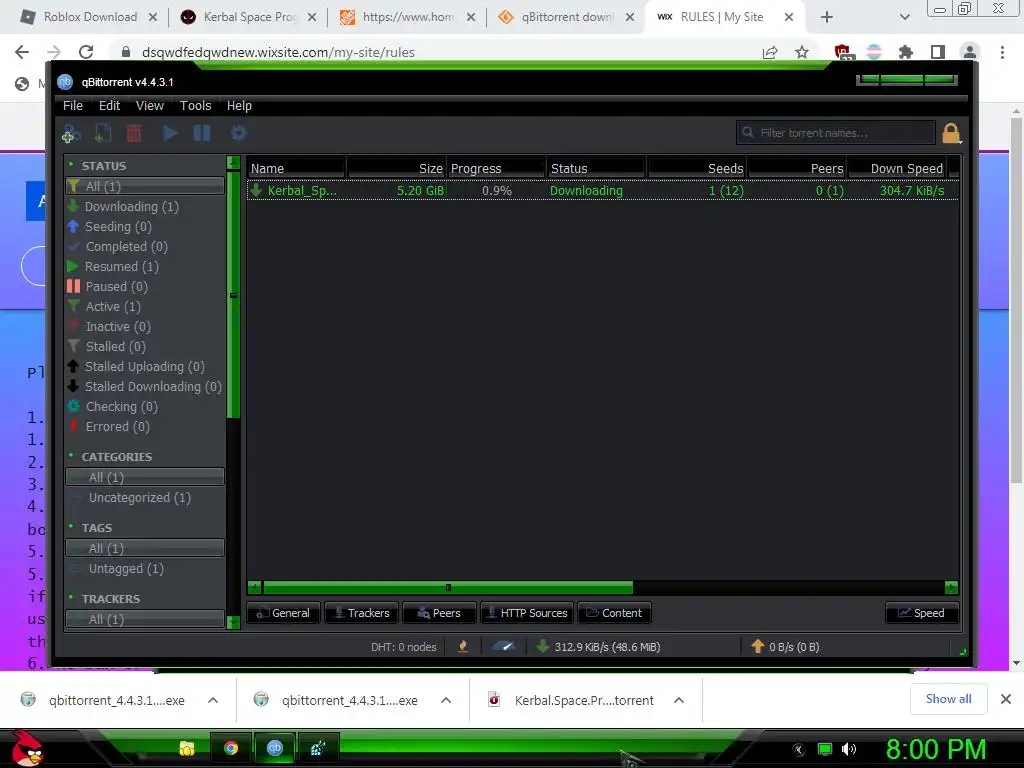Open the first qbittorrent exe download chevron
This screenshot has width=1024, height=768.
213,700
